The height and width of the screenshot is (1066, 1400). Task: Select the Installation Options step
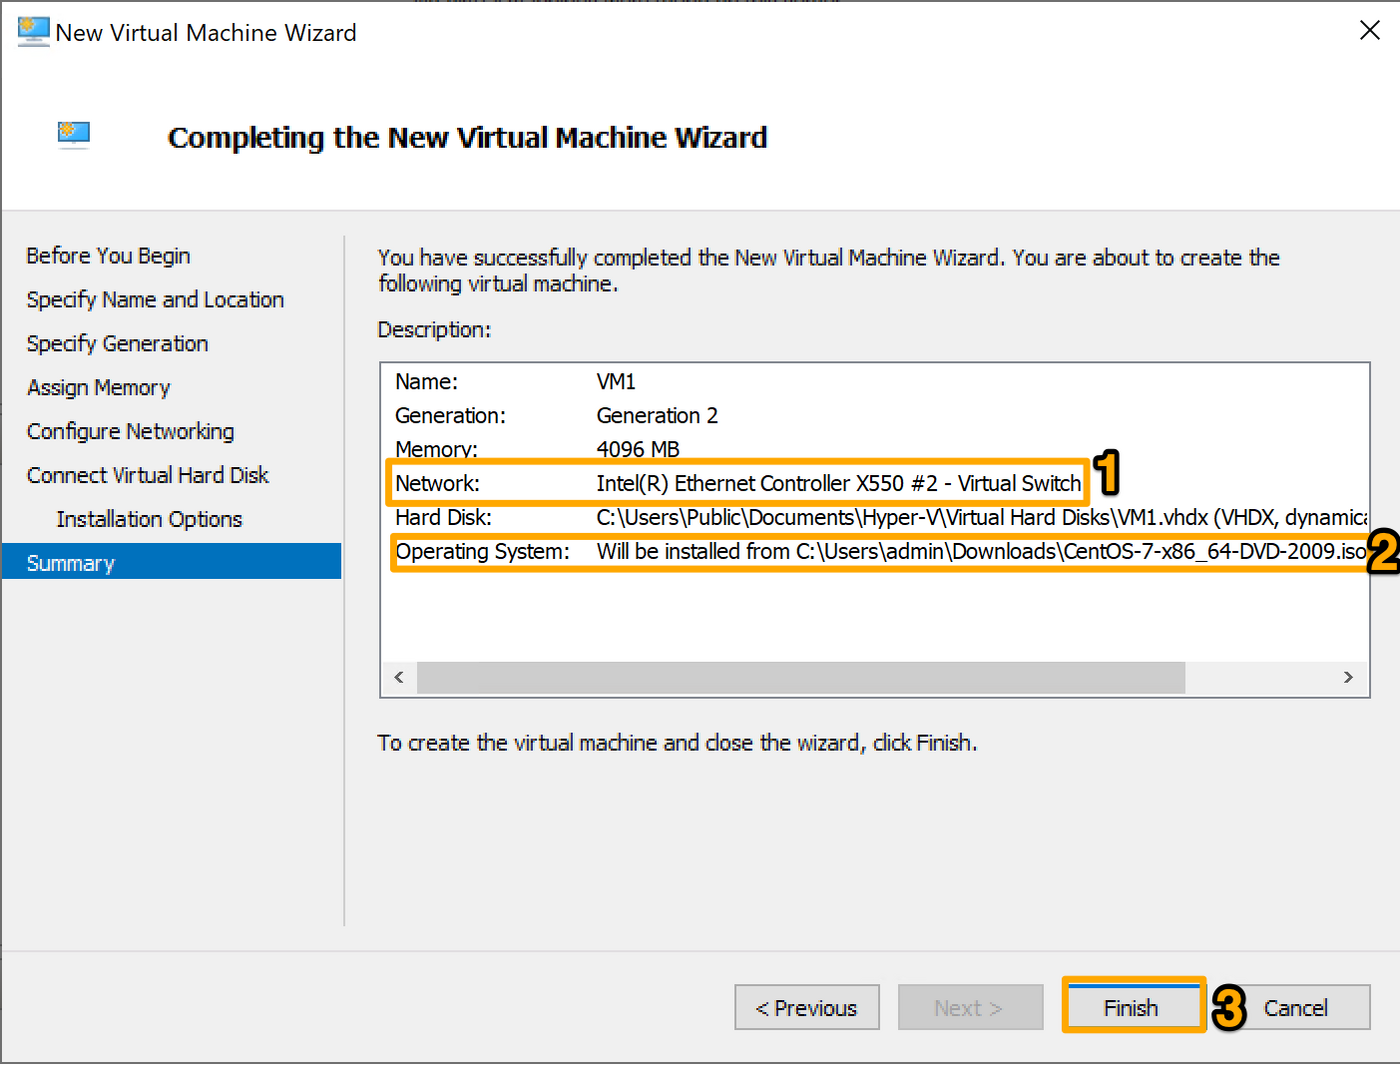click(x=149, y=519)
